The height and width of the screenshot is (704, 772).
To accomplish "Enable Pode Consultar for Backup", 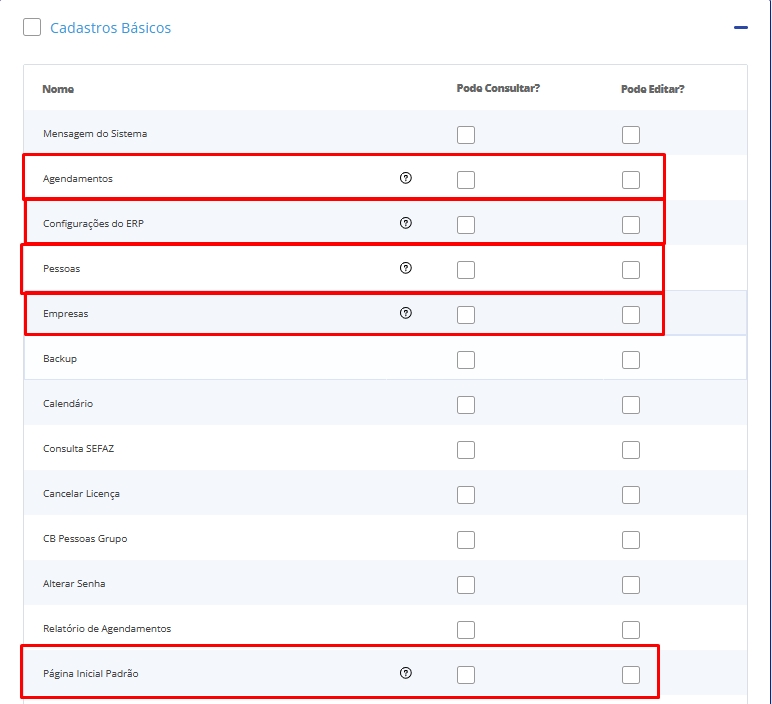I will click(x=466, y=360).
